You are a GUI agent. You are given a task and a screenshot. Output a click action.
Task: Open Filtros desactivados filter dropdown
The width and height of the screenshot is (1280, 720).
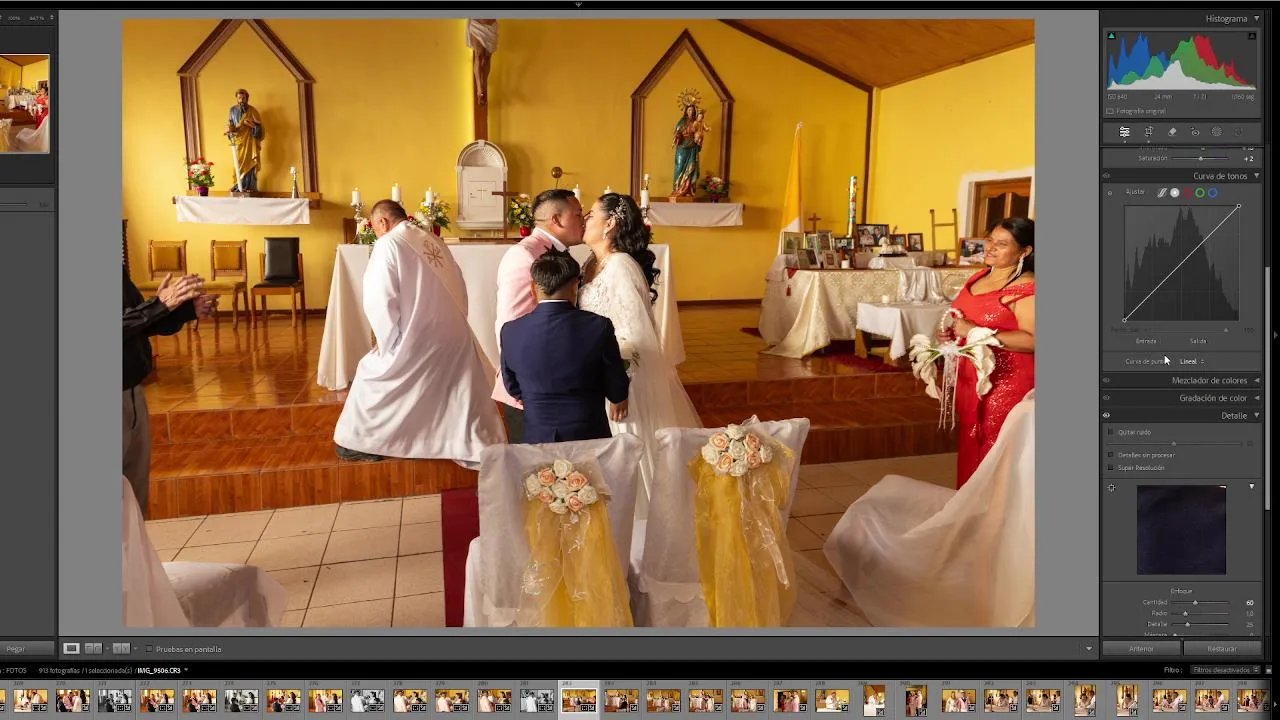[x=1226, y=670]
